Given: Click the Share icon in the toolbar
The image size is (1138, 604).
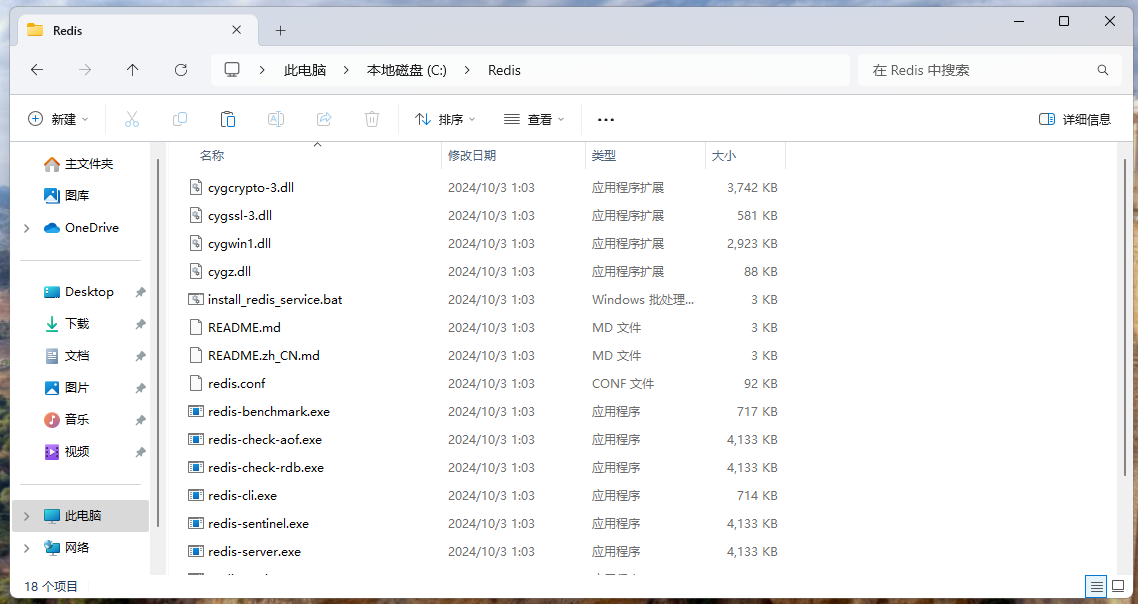Looking at the screenshot, I should 323,118.
